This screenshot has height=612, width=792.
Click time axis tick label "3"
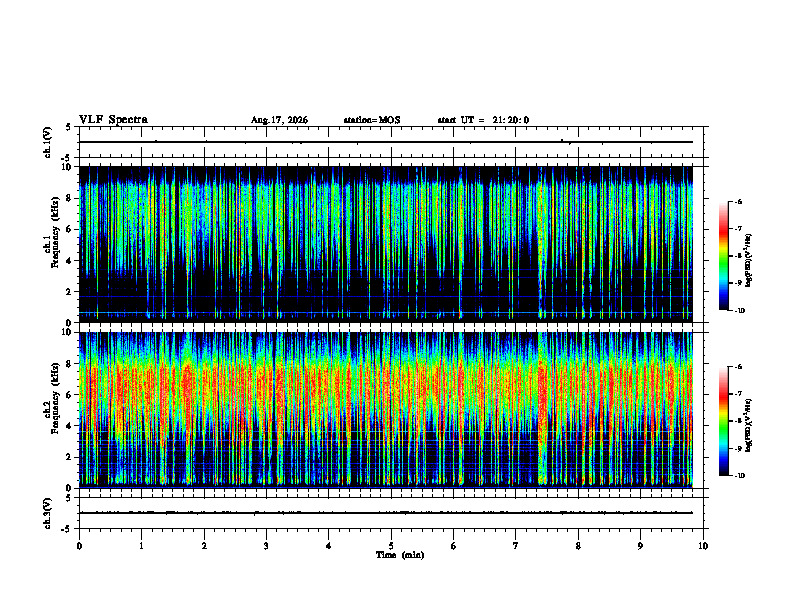266,546
